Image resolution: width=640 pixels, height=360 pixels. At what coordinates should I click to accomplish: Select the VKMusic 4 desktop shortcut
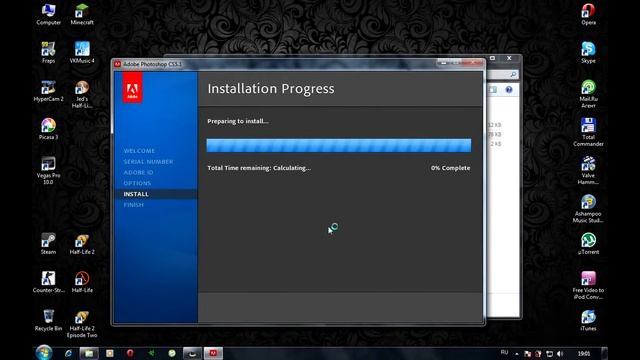82,52
